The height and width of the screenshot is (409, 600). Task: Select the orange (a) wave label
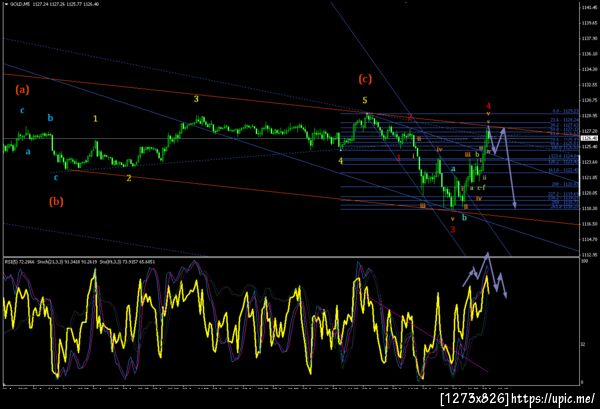point(22,90)
